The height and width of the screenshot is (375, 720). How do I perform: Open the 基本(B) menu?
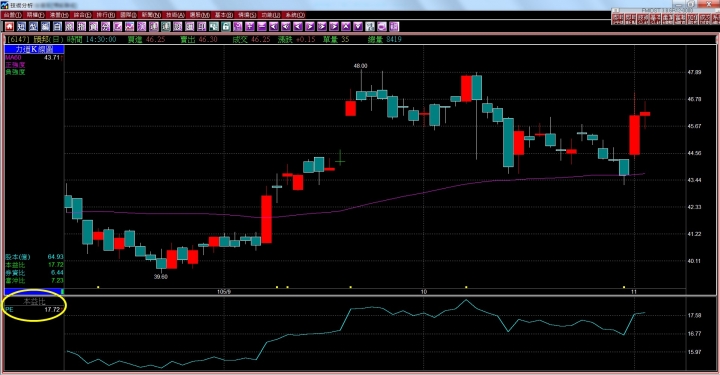(223, 15)
